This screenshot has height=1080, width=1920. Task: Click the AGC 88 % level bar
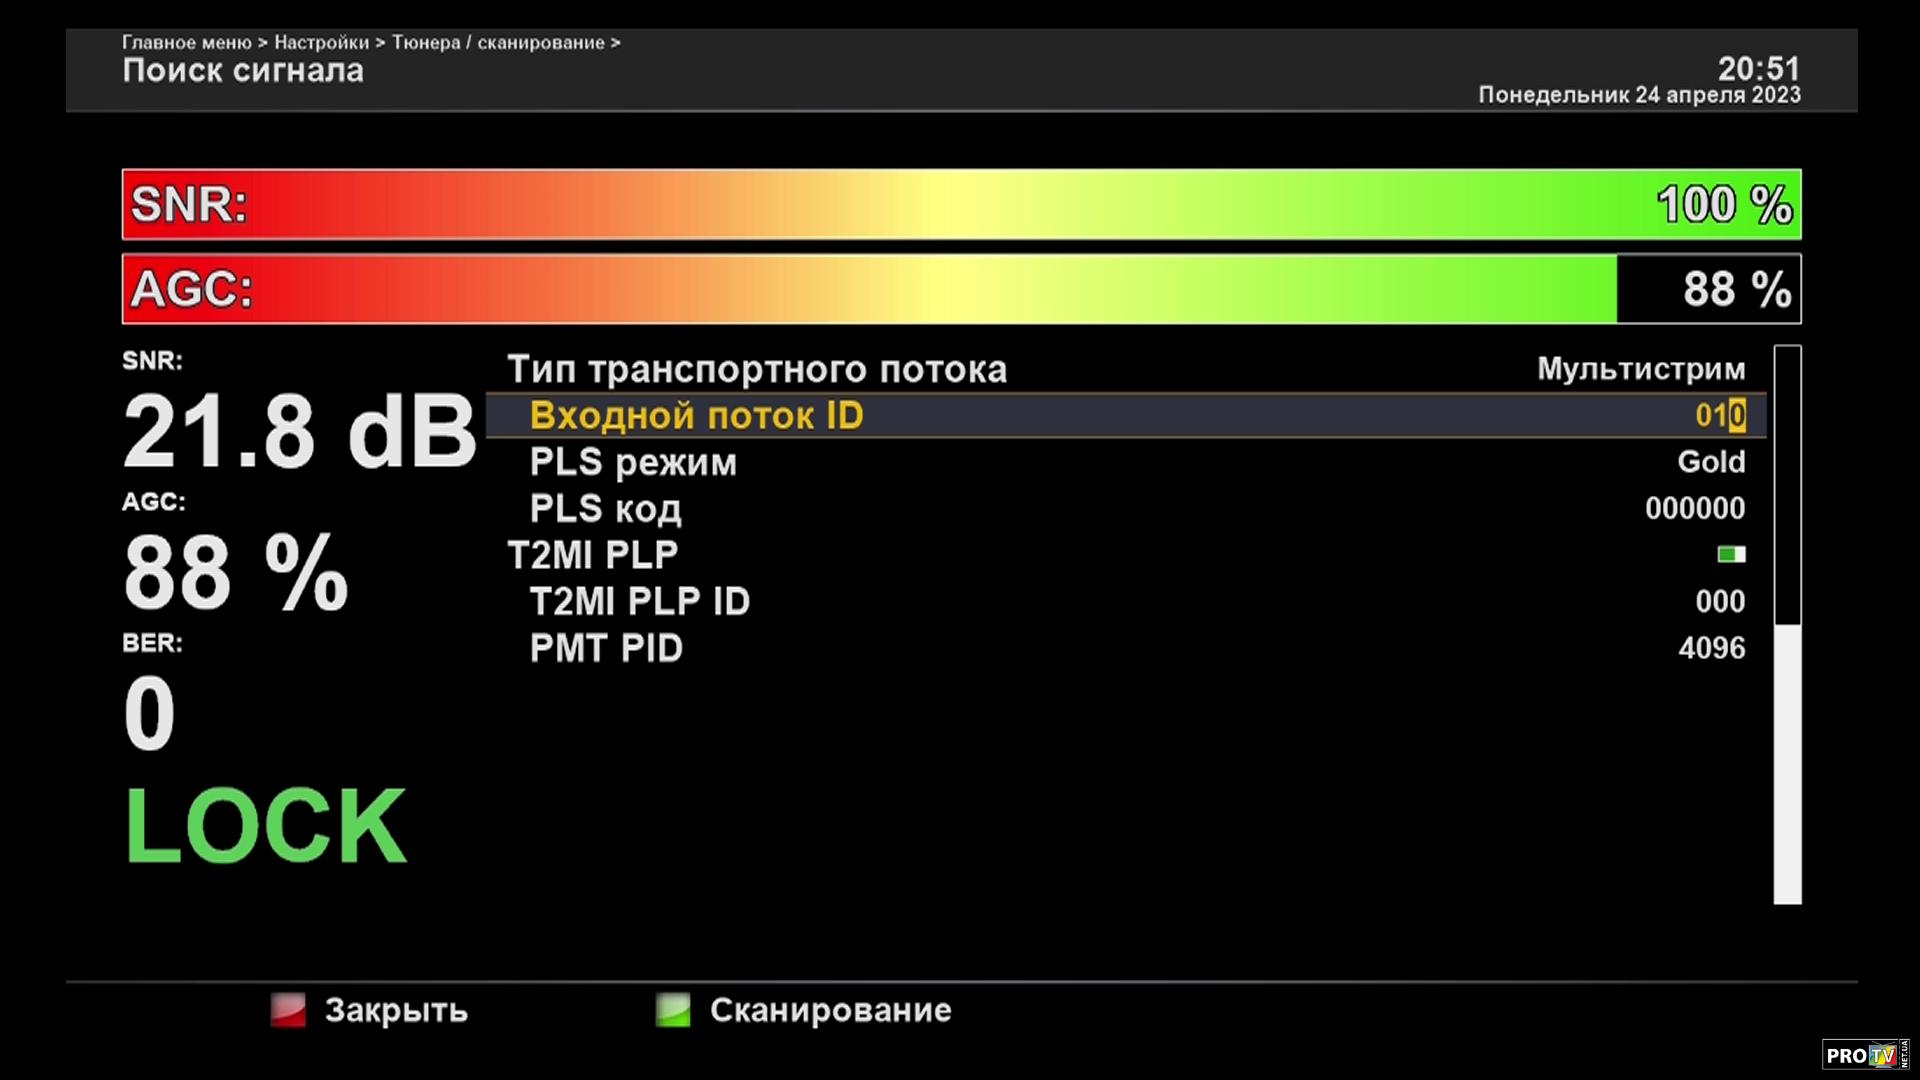(x=960, y=289)
